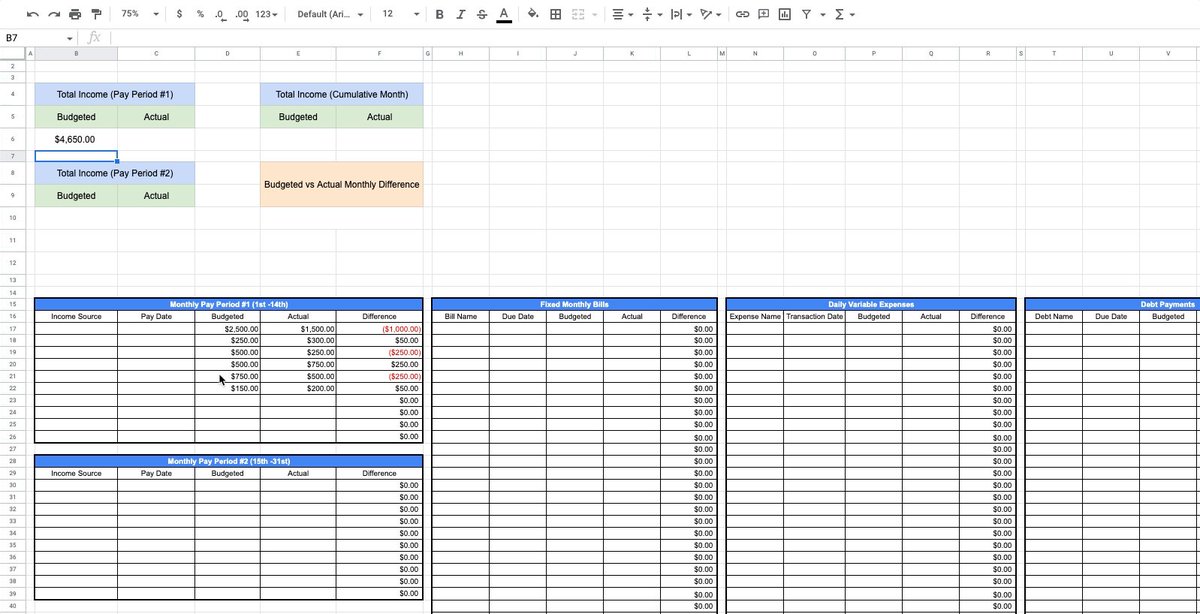Open the 75% zoom dropdown
The height and width of the screenshot is (614, 1200).
(139, 14)
